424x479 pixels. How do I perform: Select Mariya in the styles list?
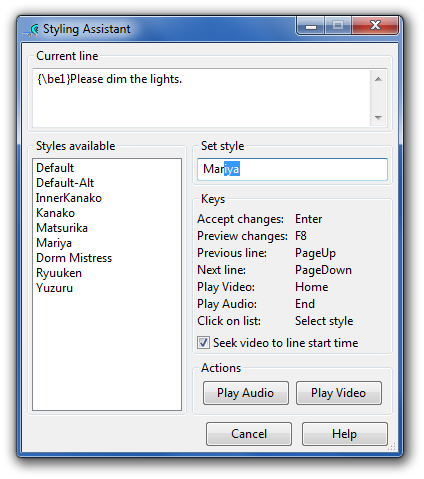pyautogui.click(x=54, y=243)
